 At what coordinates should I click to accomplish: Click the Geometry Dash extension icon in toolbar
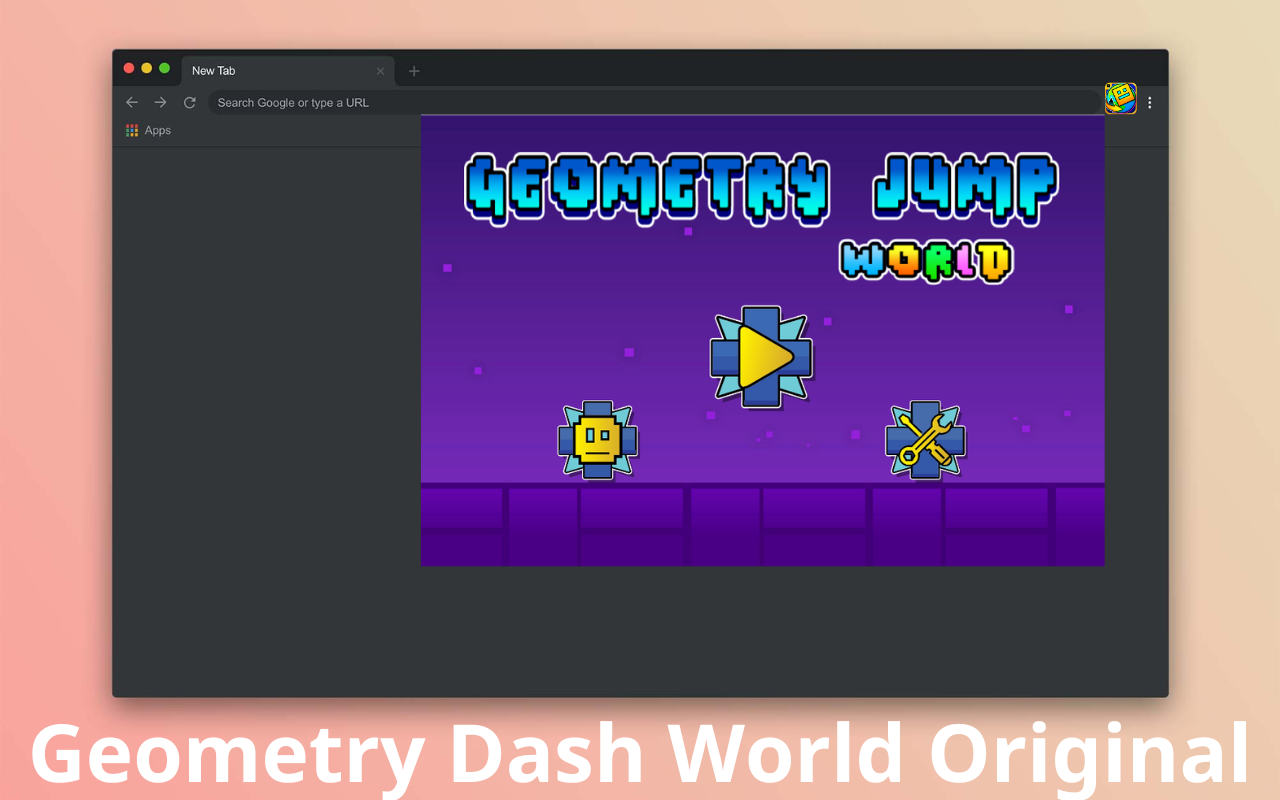pos(1120,99)
